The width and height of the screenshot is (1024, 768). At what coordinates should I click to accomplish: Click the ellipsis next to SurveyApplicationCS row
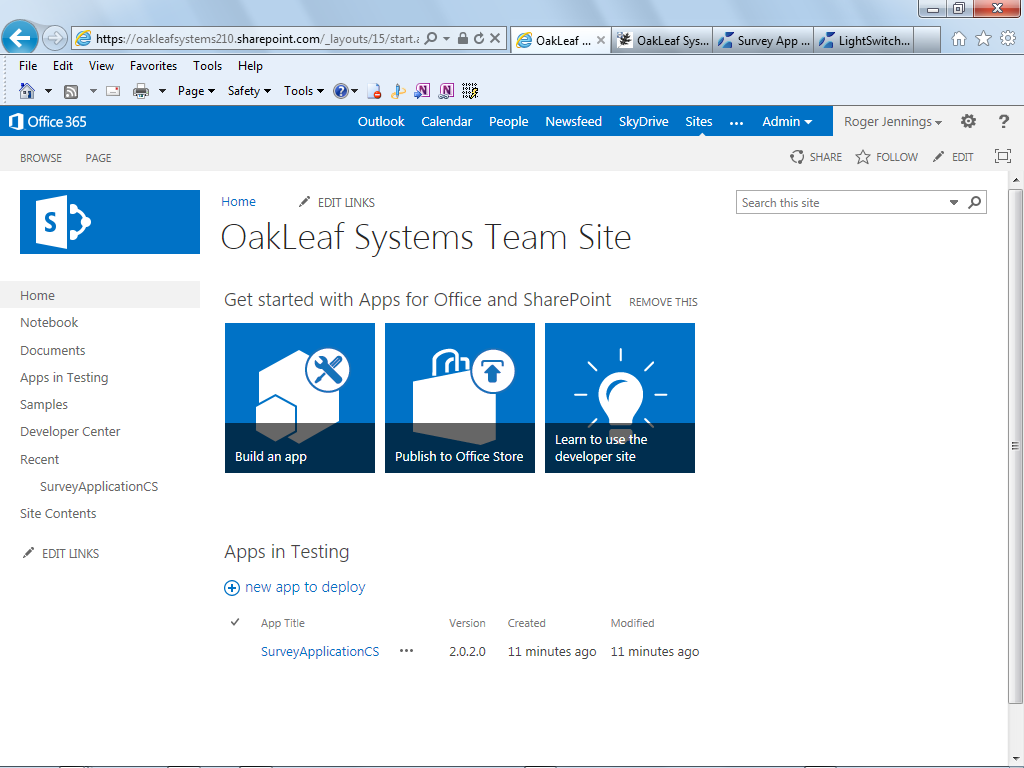pos(406,651)
